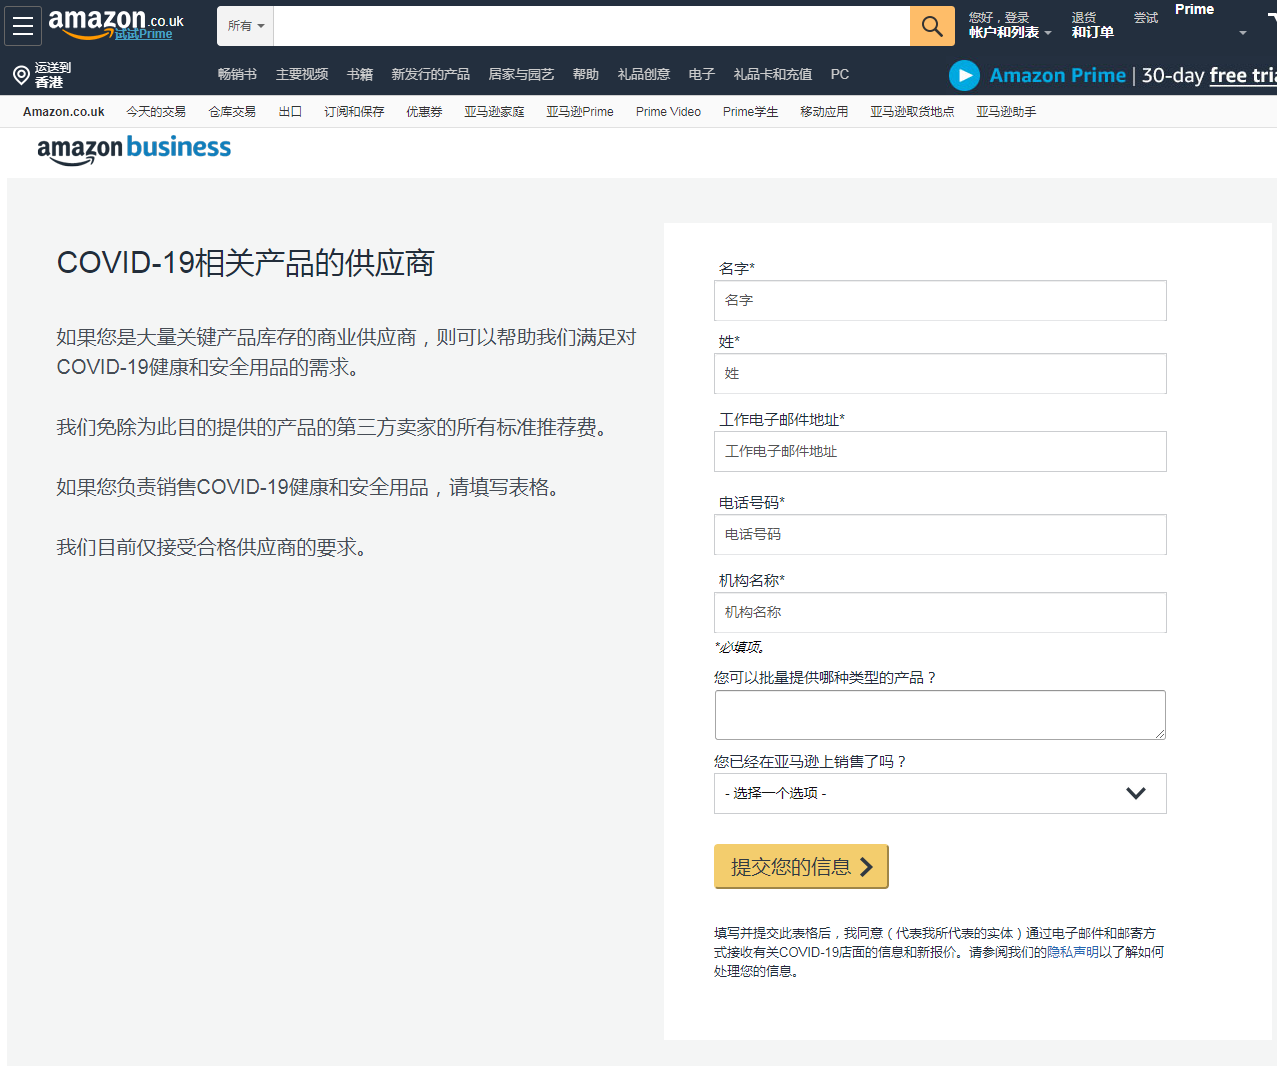Open the 畅销书 menu item
1277x1066 pixels.
coord(237,74)
